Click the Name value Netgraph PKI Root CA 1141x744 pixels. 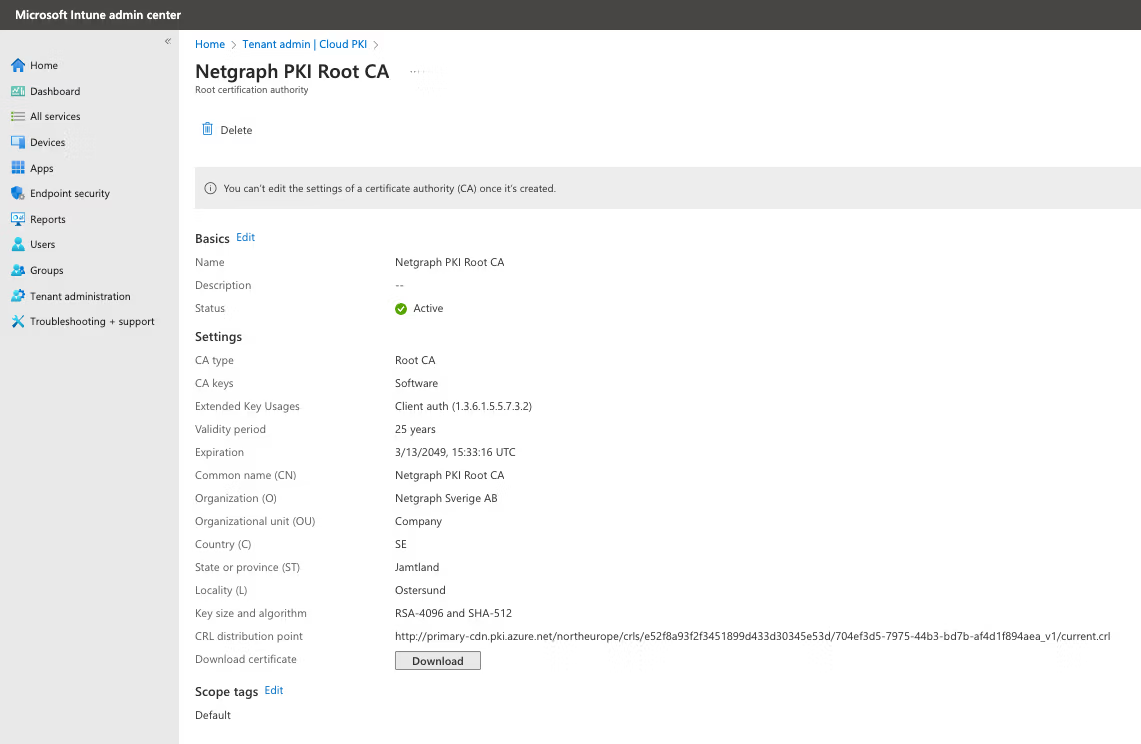tap(449, 262)
